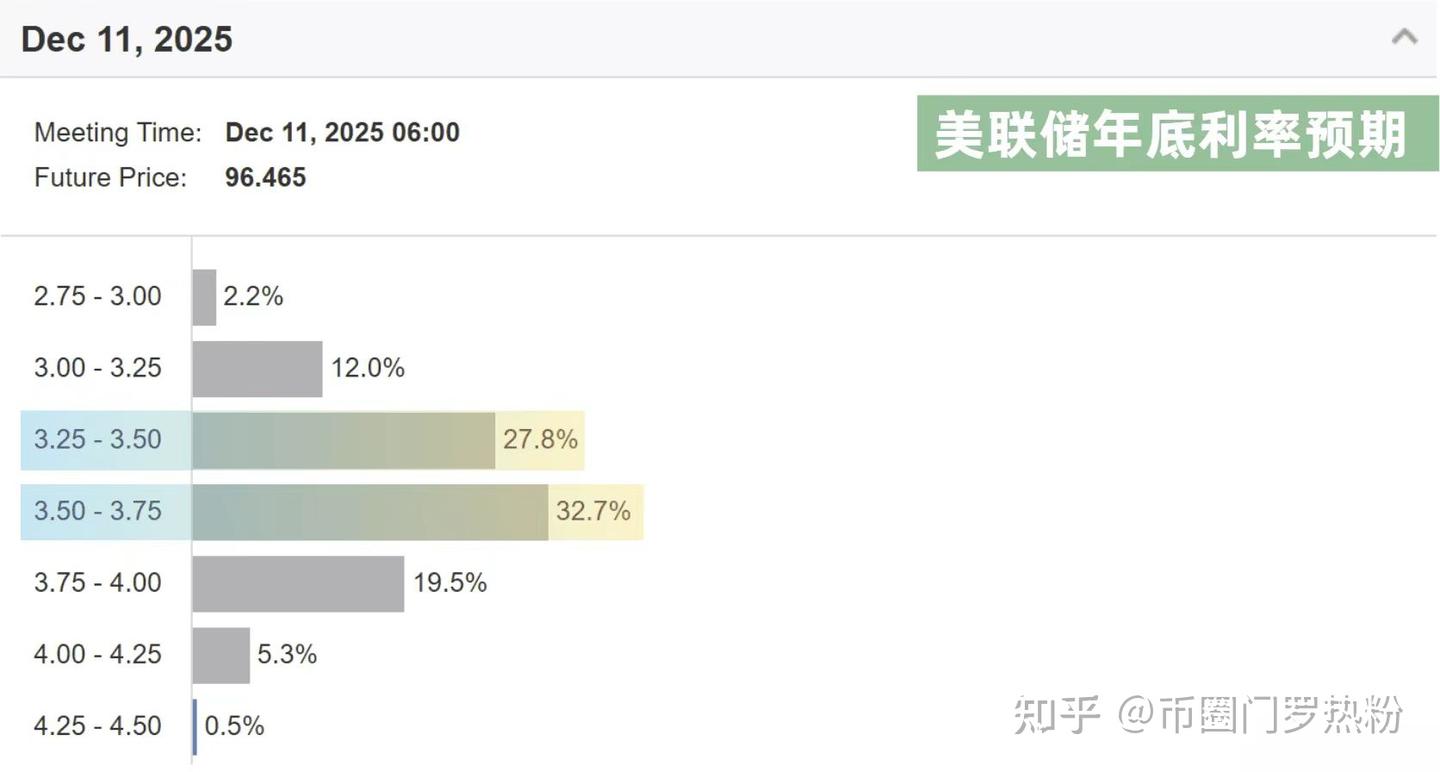
Task: Click the 4.00 - 4.25 probability bar
Action: (220, 654)
